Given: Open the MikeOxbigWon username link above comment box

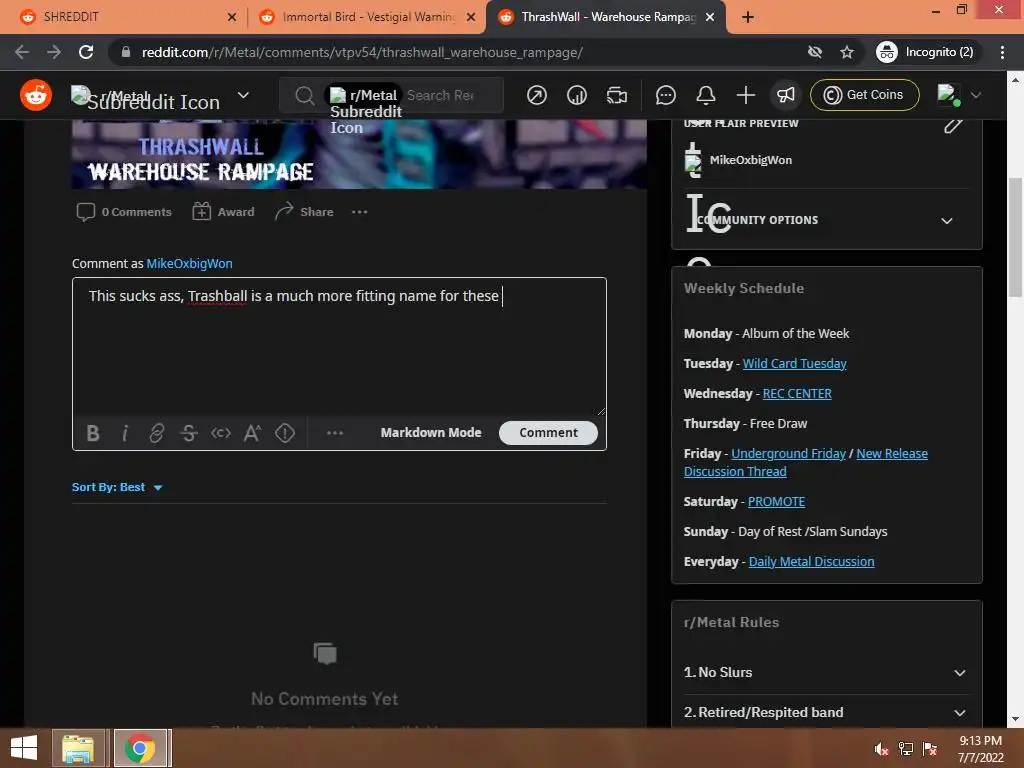Looking at the screenshot, I should [x=189, y=263].
